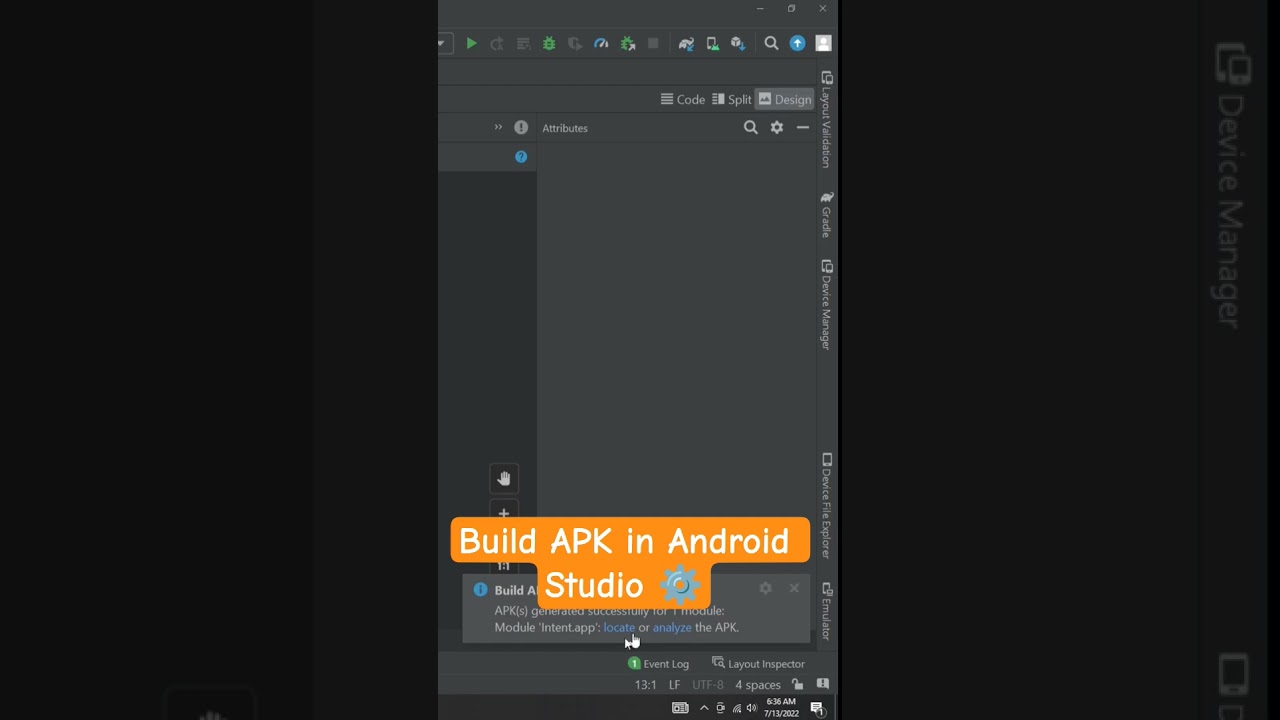Open the Wi-Fi network tray icon
This screenshot has height=720, width=1280.
click(x=737, y=708)
